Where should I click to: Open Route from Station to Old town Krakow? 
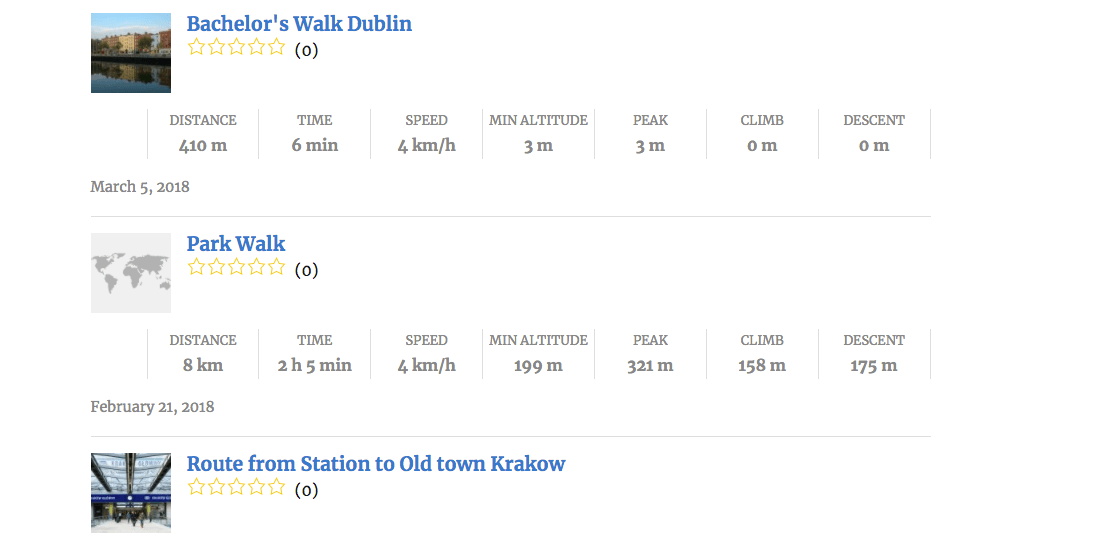click(x=376, y=464)
